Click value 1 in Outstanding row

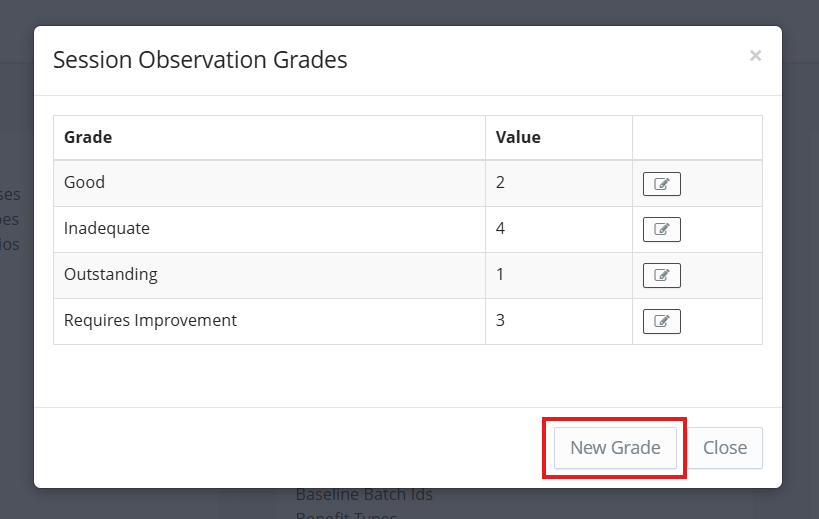point(501,275)
